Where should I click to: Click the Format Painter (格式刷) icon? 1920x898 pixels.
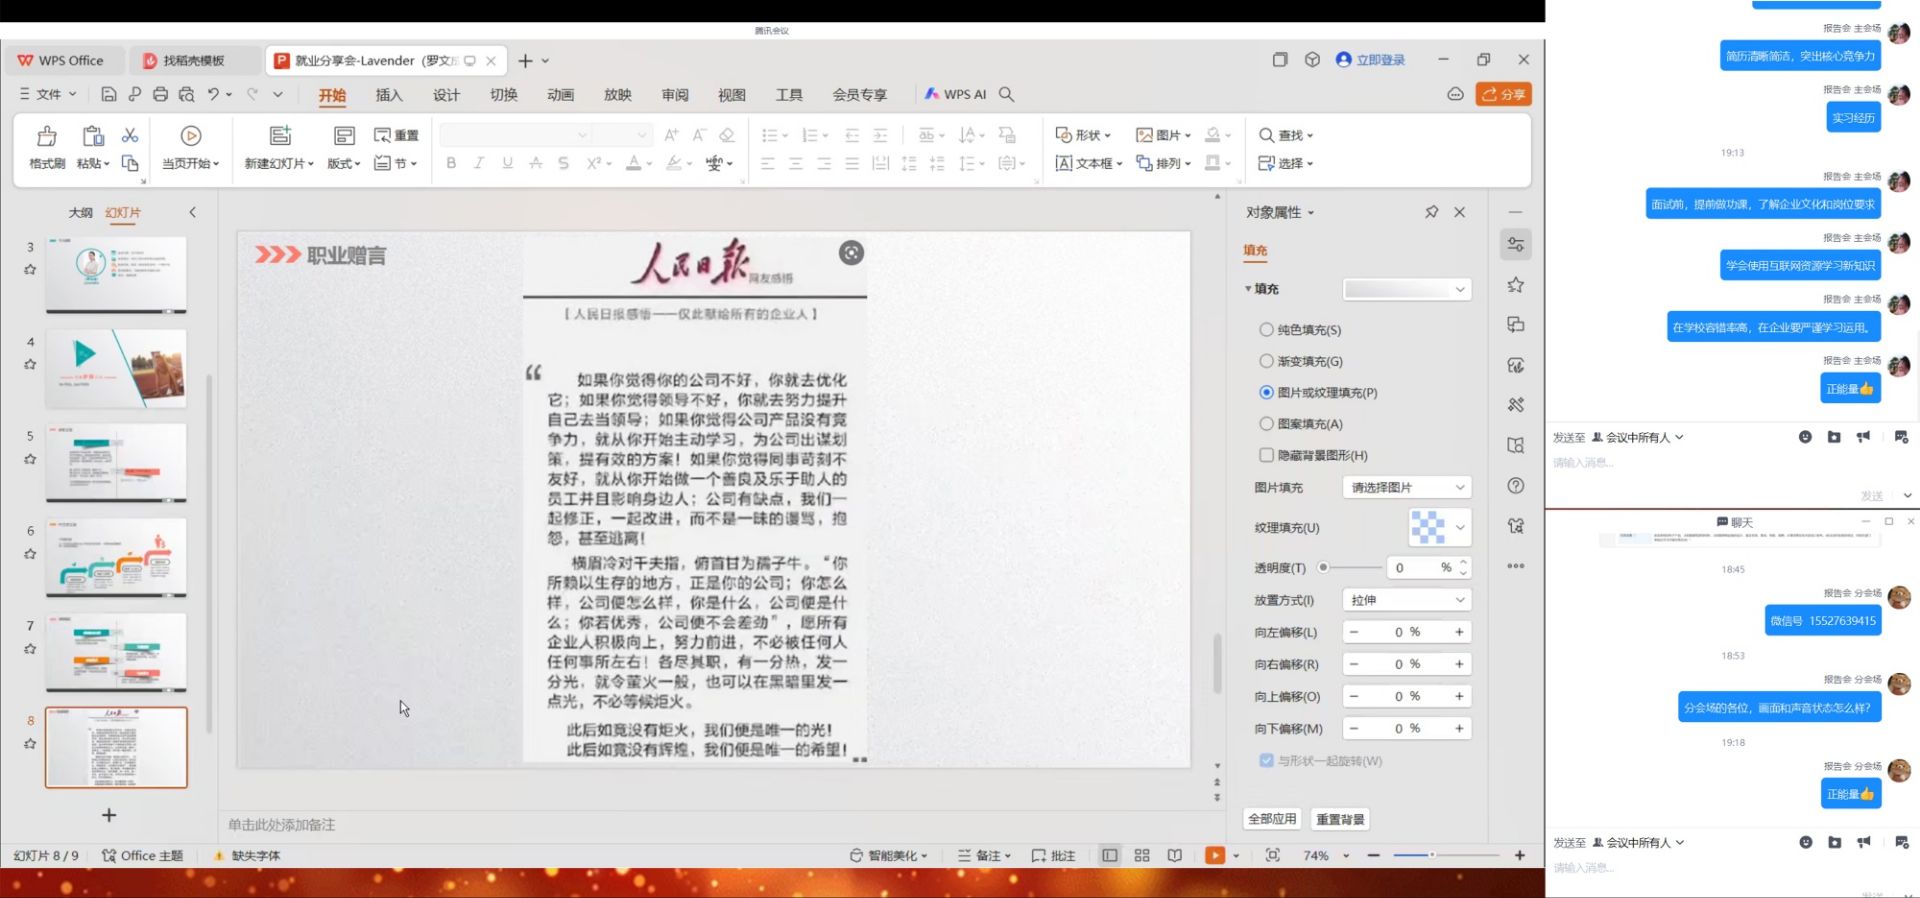pyautogui.click(x=47, y=136)
